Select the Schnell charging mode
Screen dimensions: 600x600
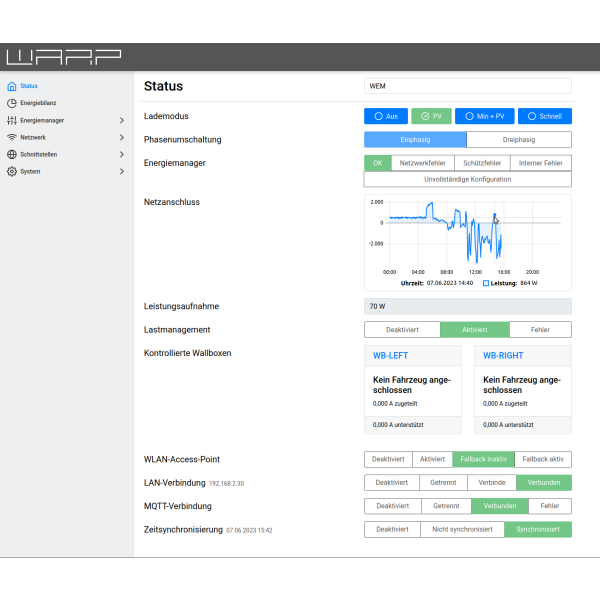545,116
